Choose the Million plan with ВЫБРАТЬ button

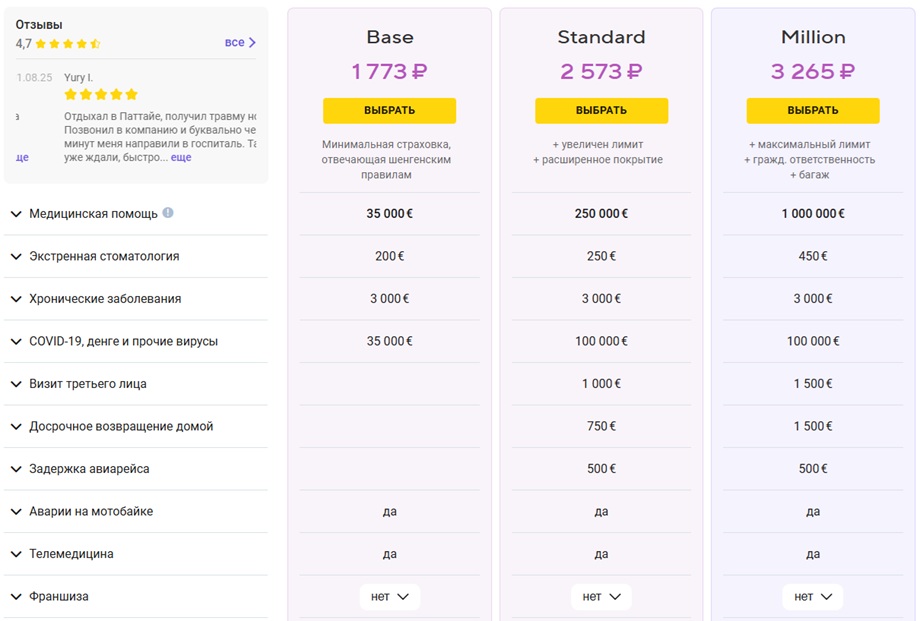pos(813,110)
